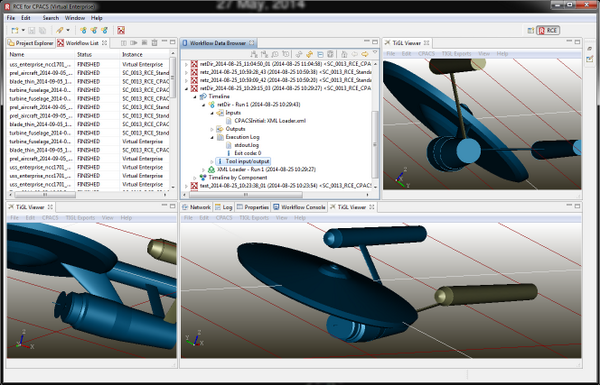Expand the XML Loader - Run 1 node
Image resolution: width=600 pixels, height=385 pixels.
click(203, 170)
